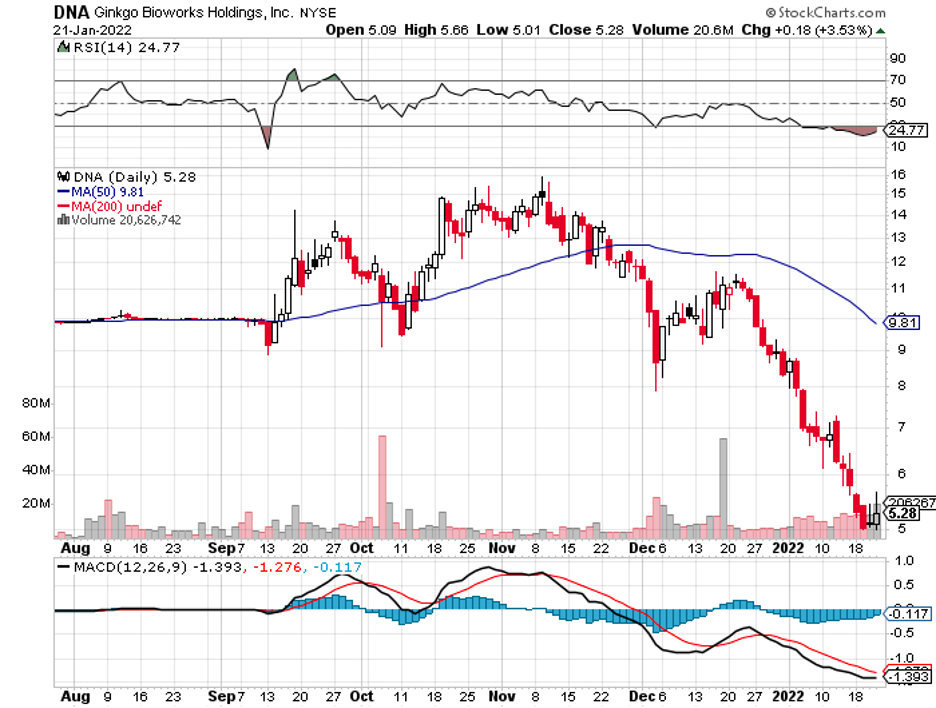Click the -1.393 MACD tag on right axis
Screen dimensions: 936x708
907,676
